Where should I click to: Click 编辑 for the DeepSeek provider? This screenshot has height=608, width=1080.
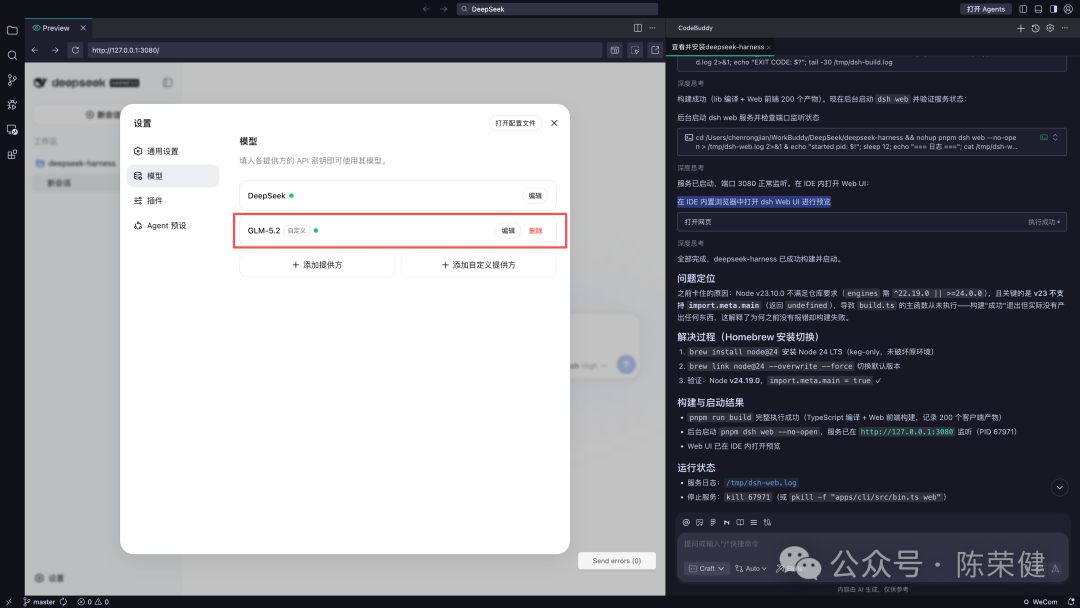535,196
